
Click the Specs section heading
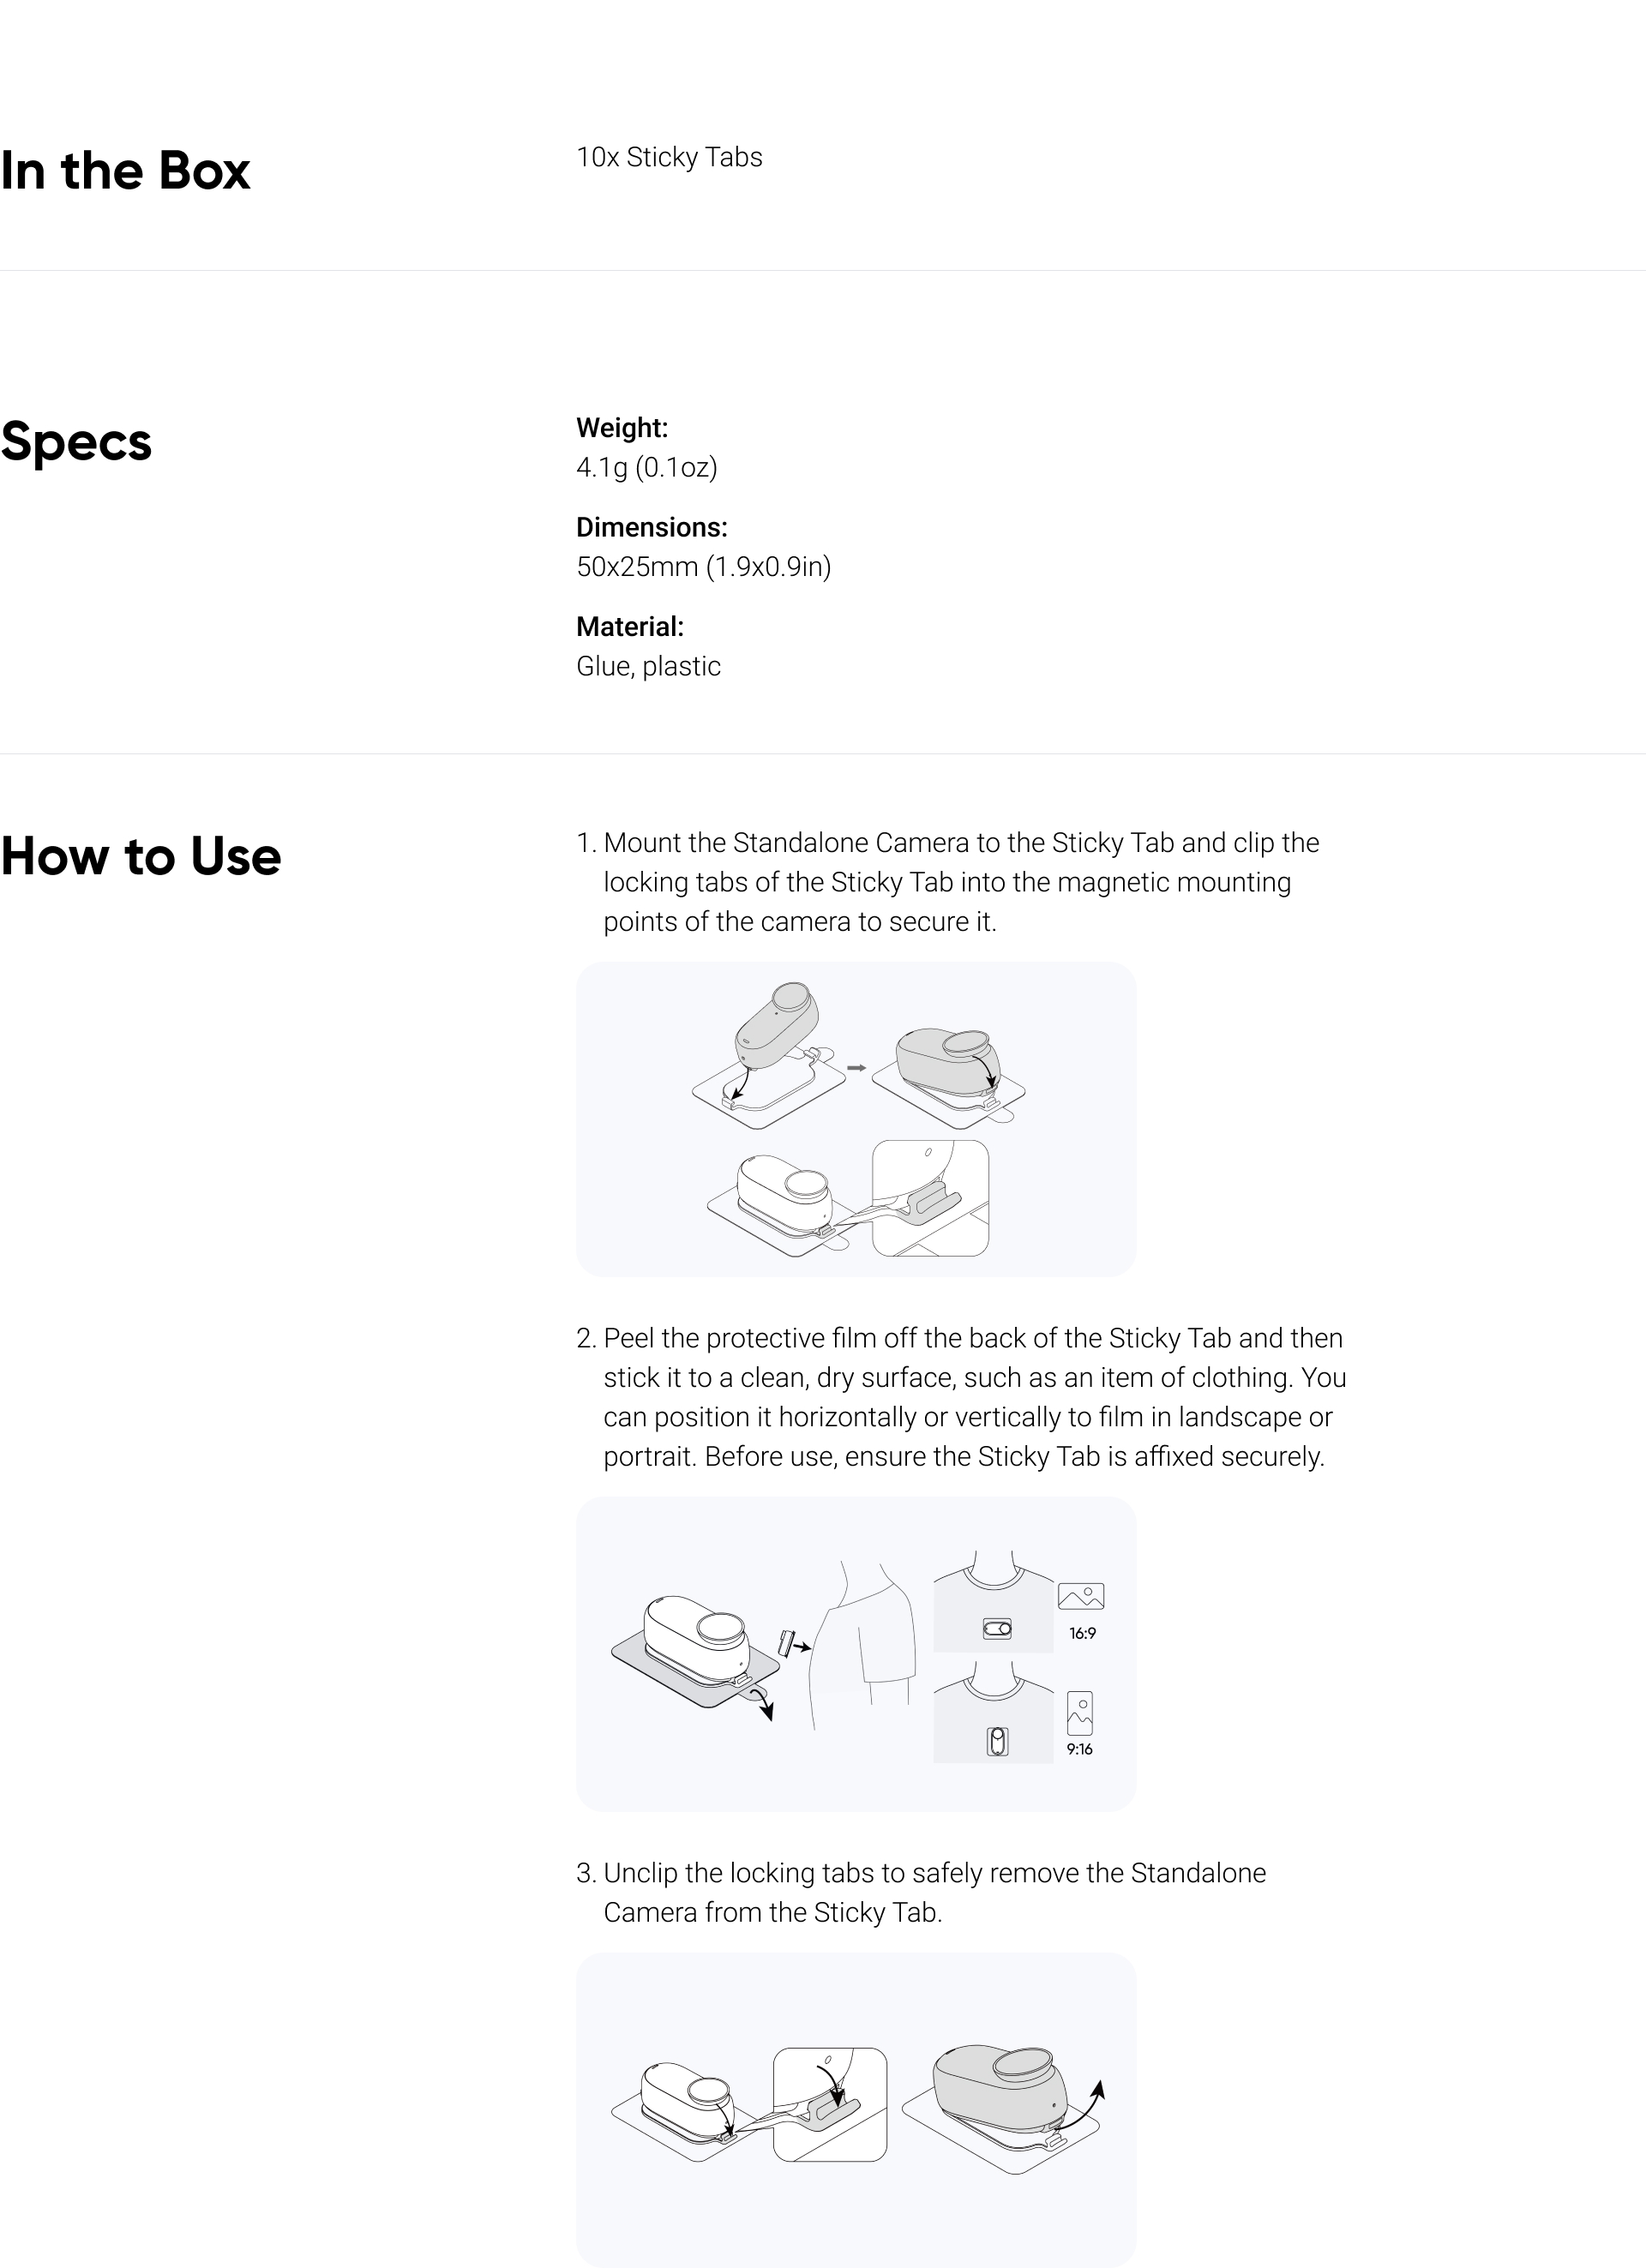point(76,441)
